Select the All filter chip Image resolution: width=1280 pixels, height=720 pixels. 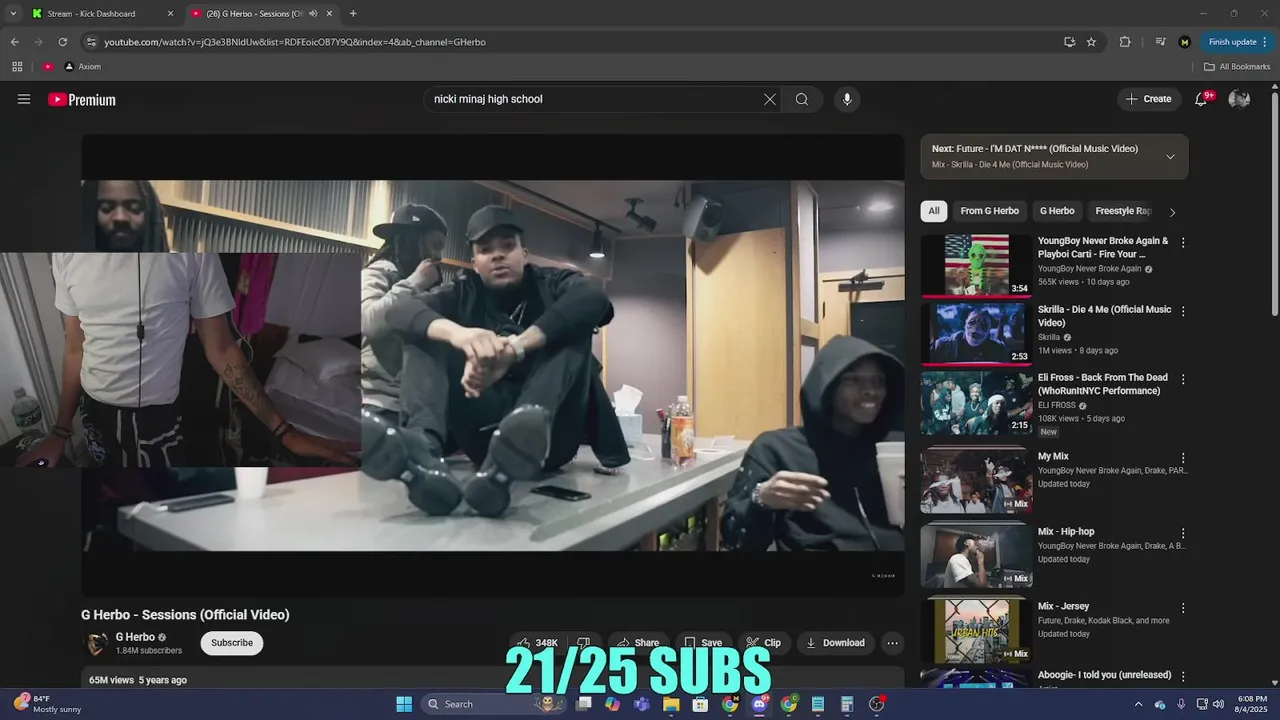(x=933, y=211)
